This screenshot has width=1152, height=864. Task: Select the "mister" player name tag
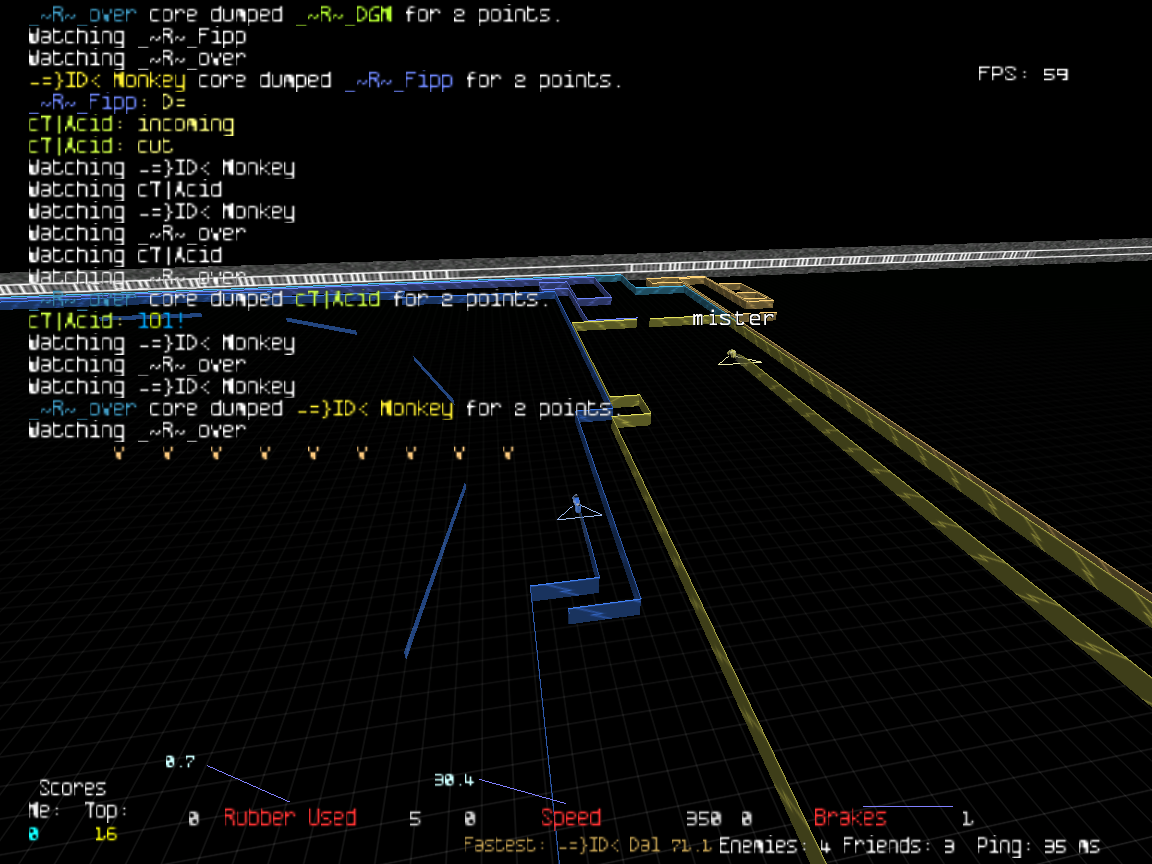(733, 319)
